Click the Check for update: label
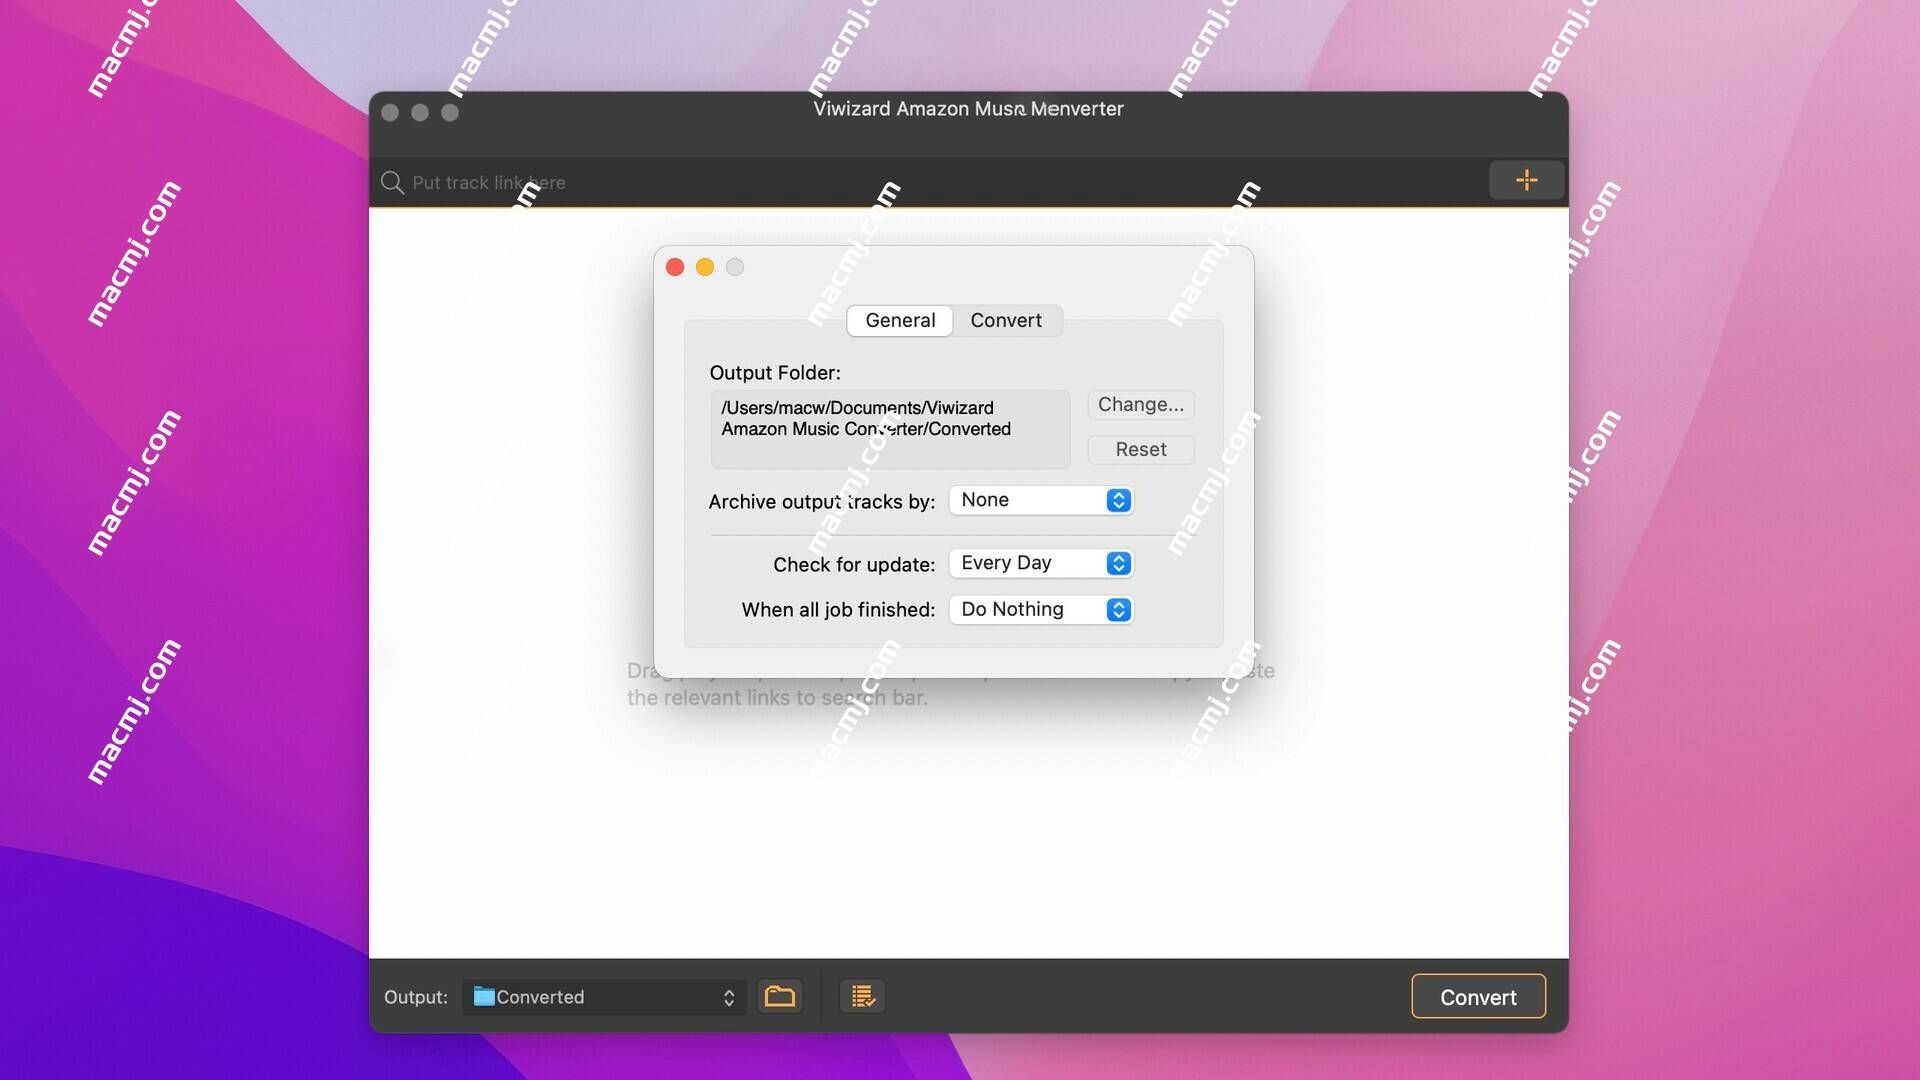Screen dimensions: 1920x1080 click(x=854, y=564)
